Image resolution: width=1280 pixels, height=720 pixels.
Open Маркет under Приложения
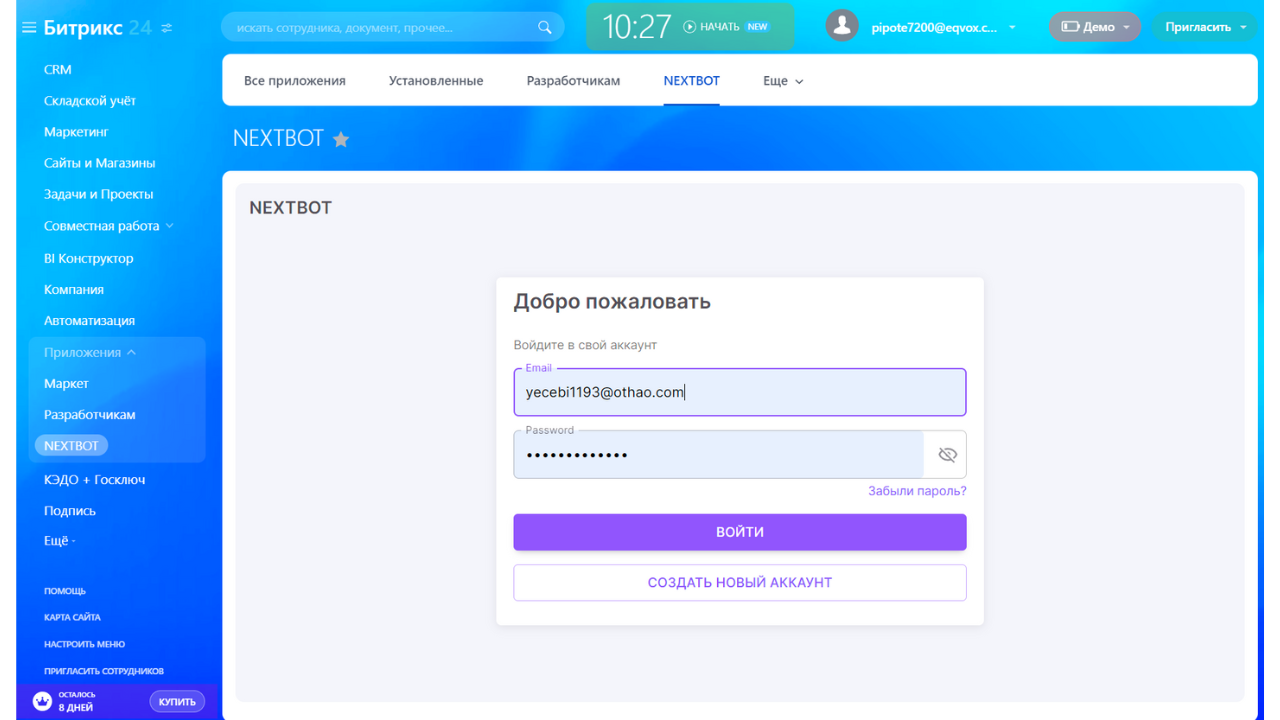click(66, 384)
